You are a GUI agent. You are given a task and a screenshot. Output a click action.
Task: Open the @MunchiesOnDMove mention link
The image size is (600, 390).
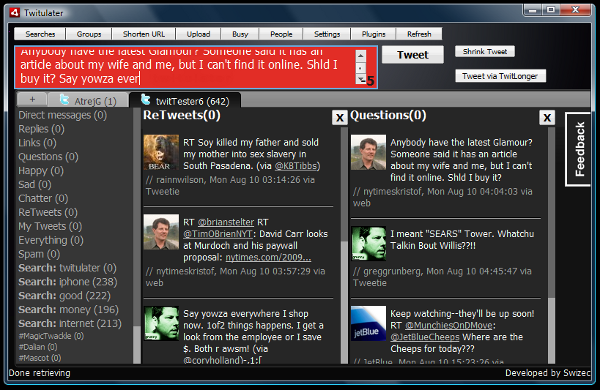click(x=448, y=325)
